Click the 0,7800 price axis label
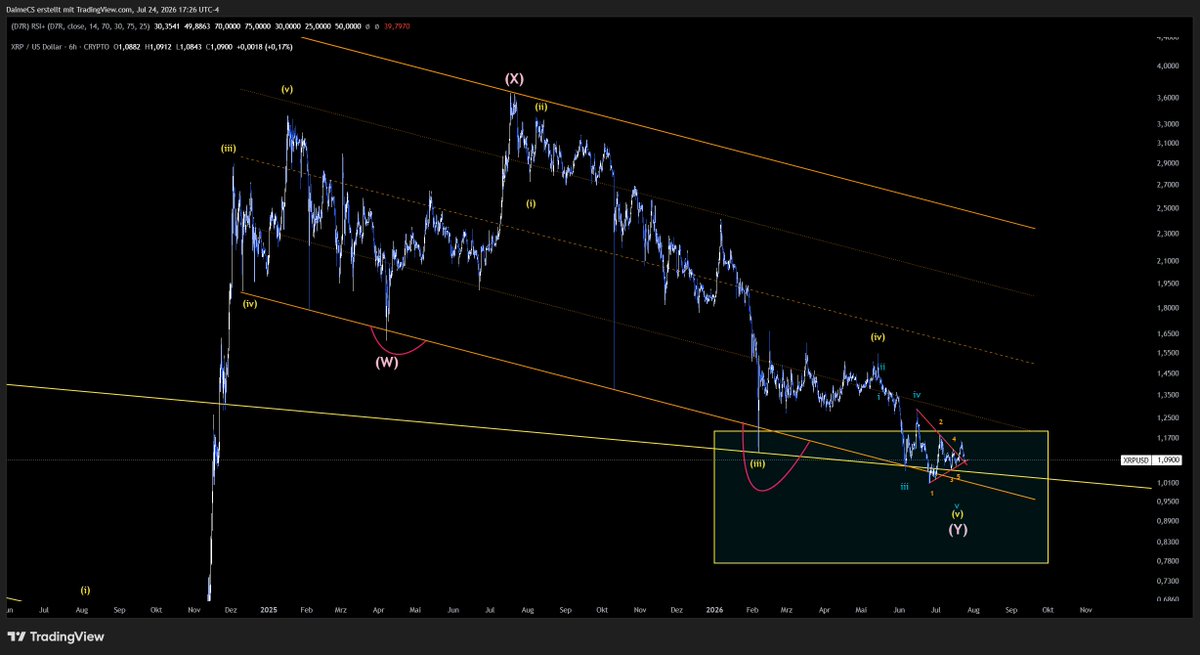Screen dimensions: 1200x655 click(1166, 561)
